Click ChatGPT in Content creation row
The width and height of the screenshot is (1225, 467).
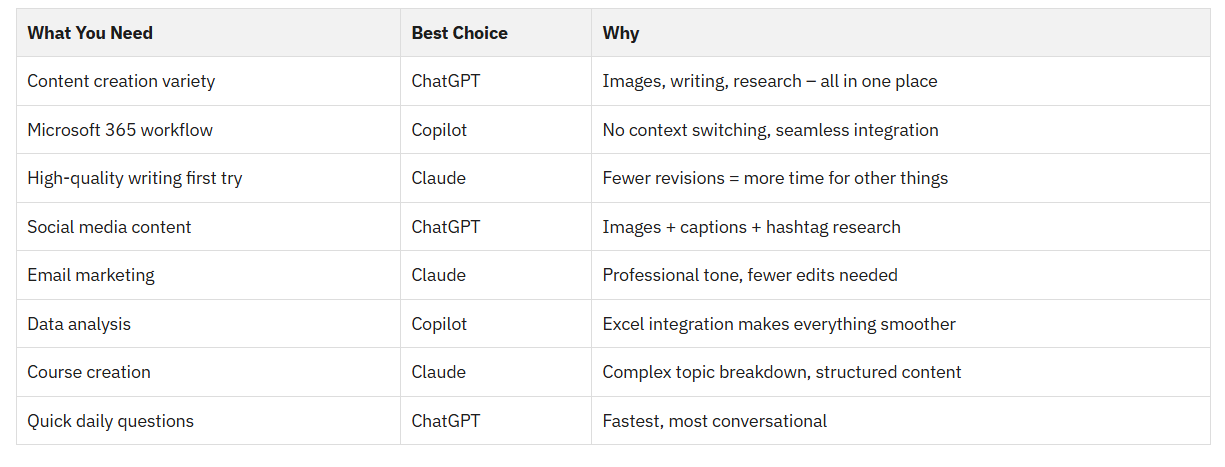point(446,81)
